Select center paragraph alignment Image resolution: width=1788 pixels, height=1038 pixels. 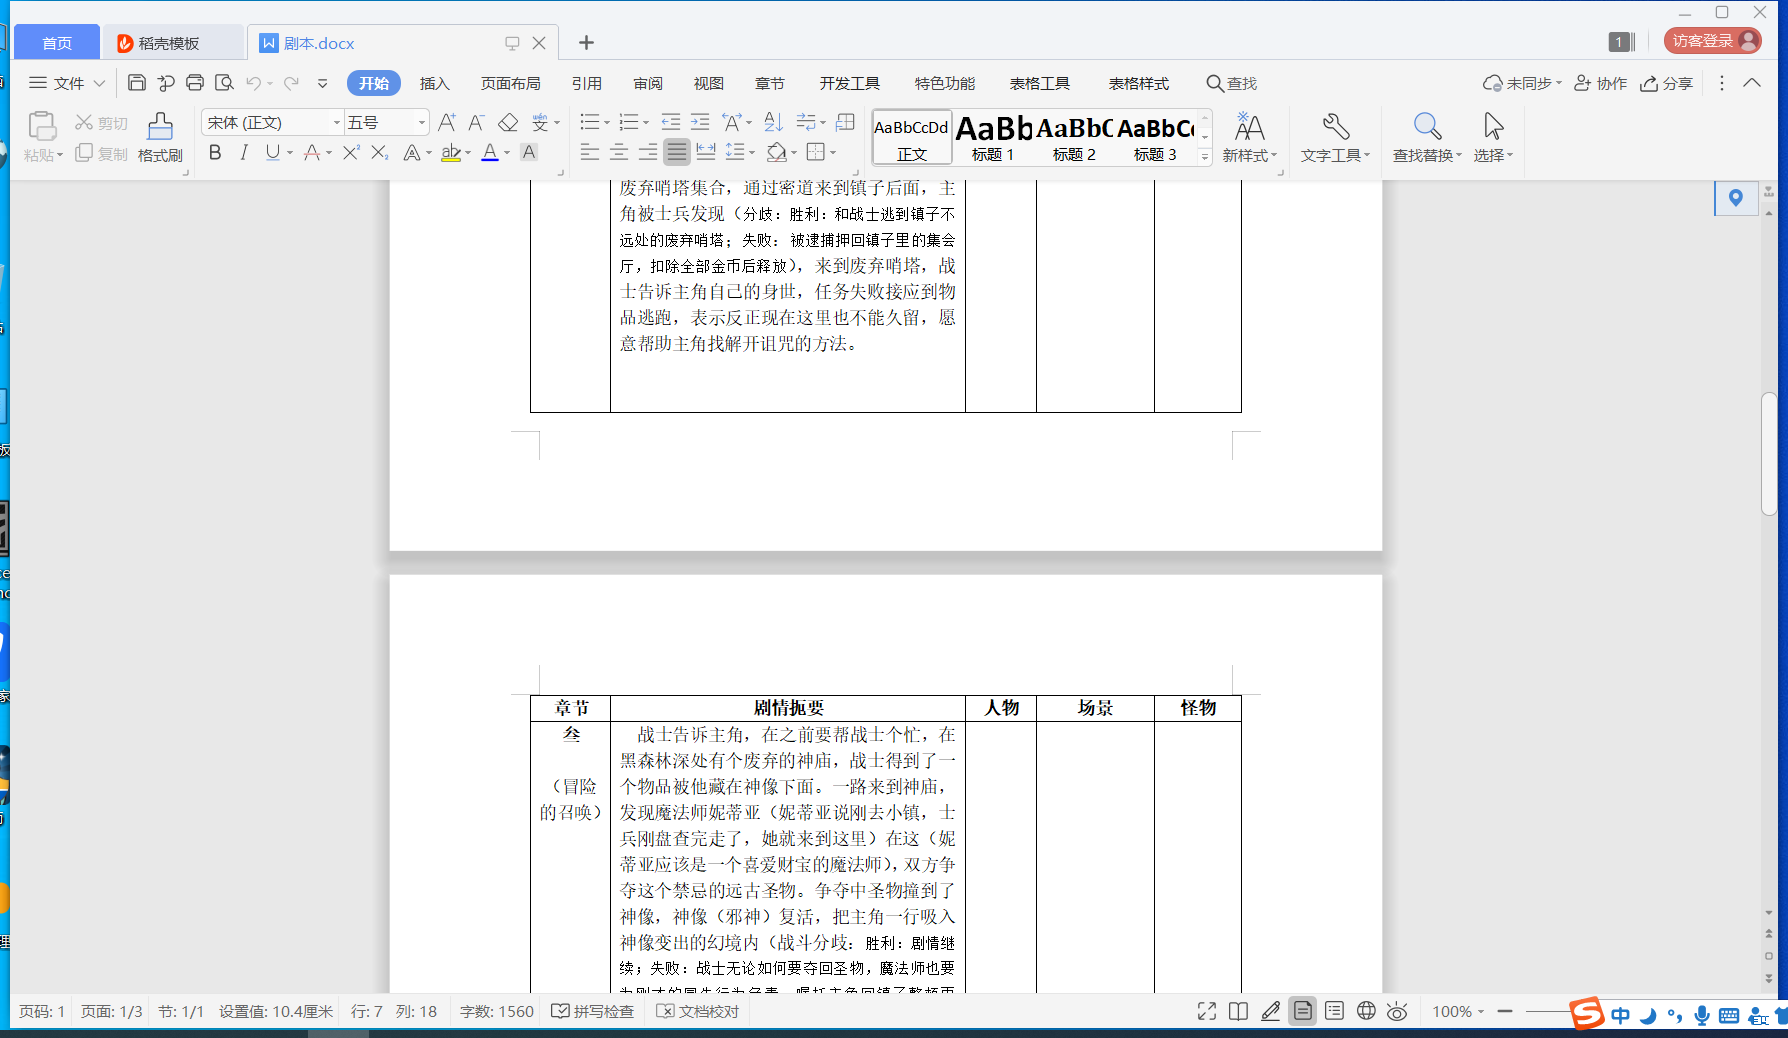(x=619, y=152)
